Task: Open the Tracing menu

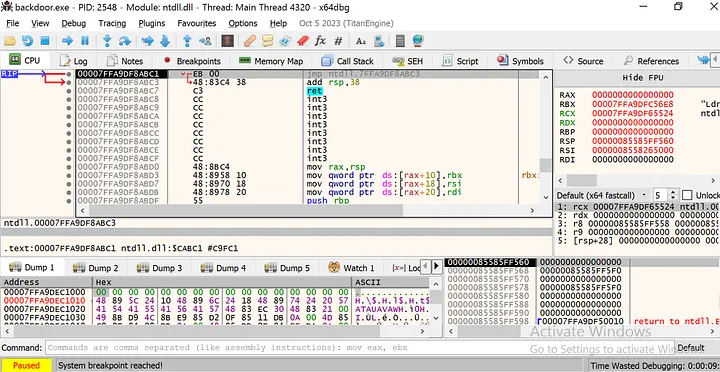Action: [112, 23]
